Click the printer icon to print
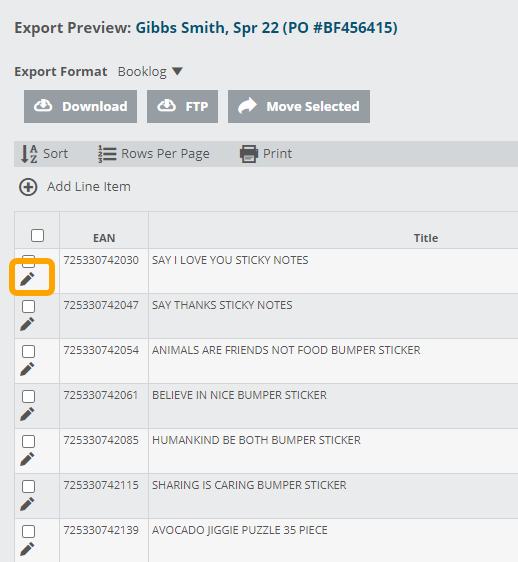 (x=249, y=154)
